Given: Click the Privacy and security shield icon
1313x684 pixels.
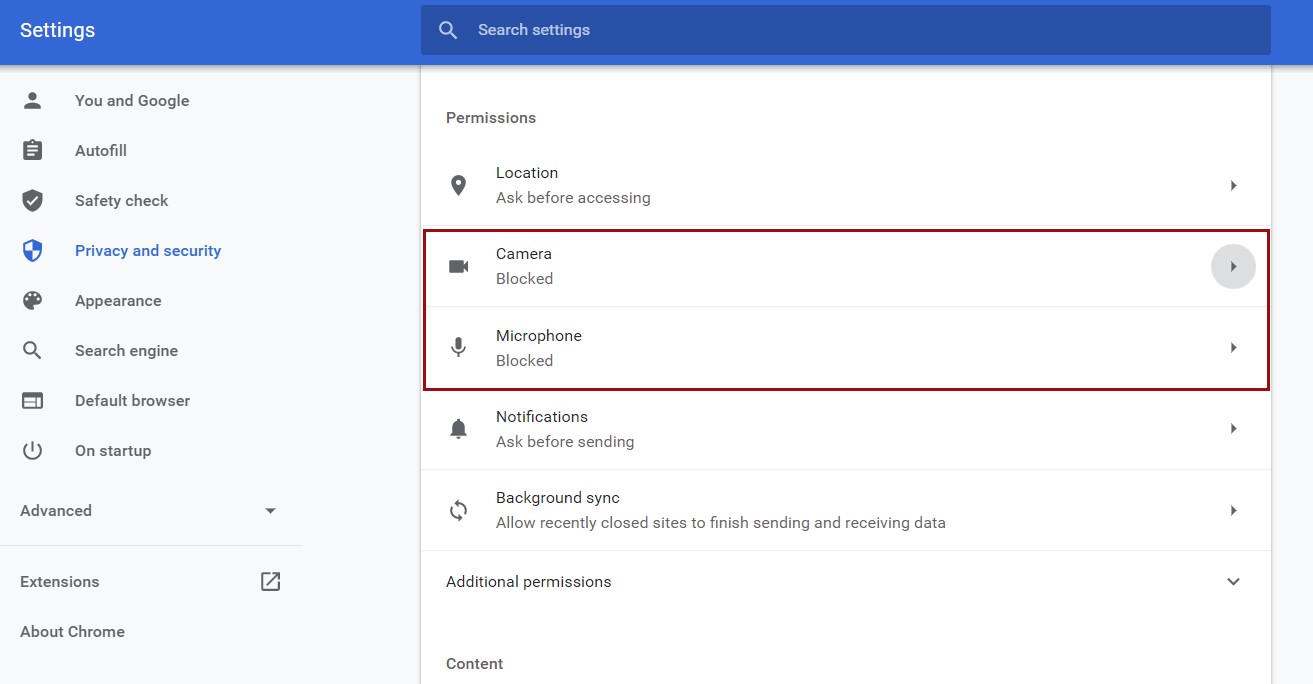Looking at the screenshot, I should click(x=33, y=250).
